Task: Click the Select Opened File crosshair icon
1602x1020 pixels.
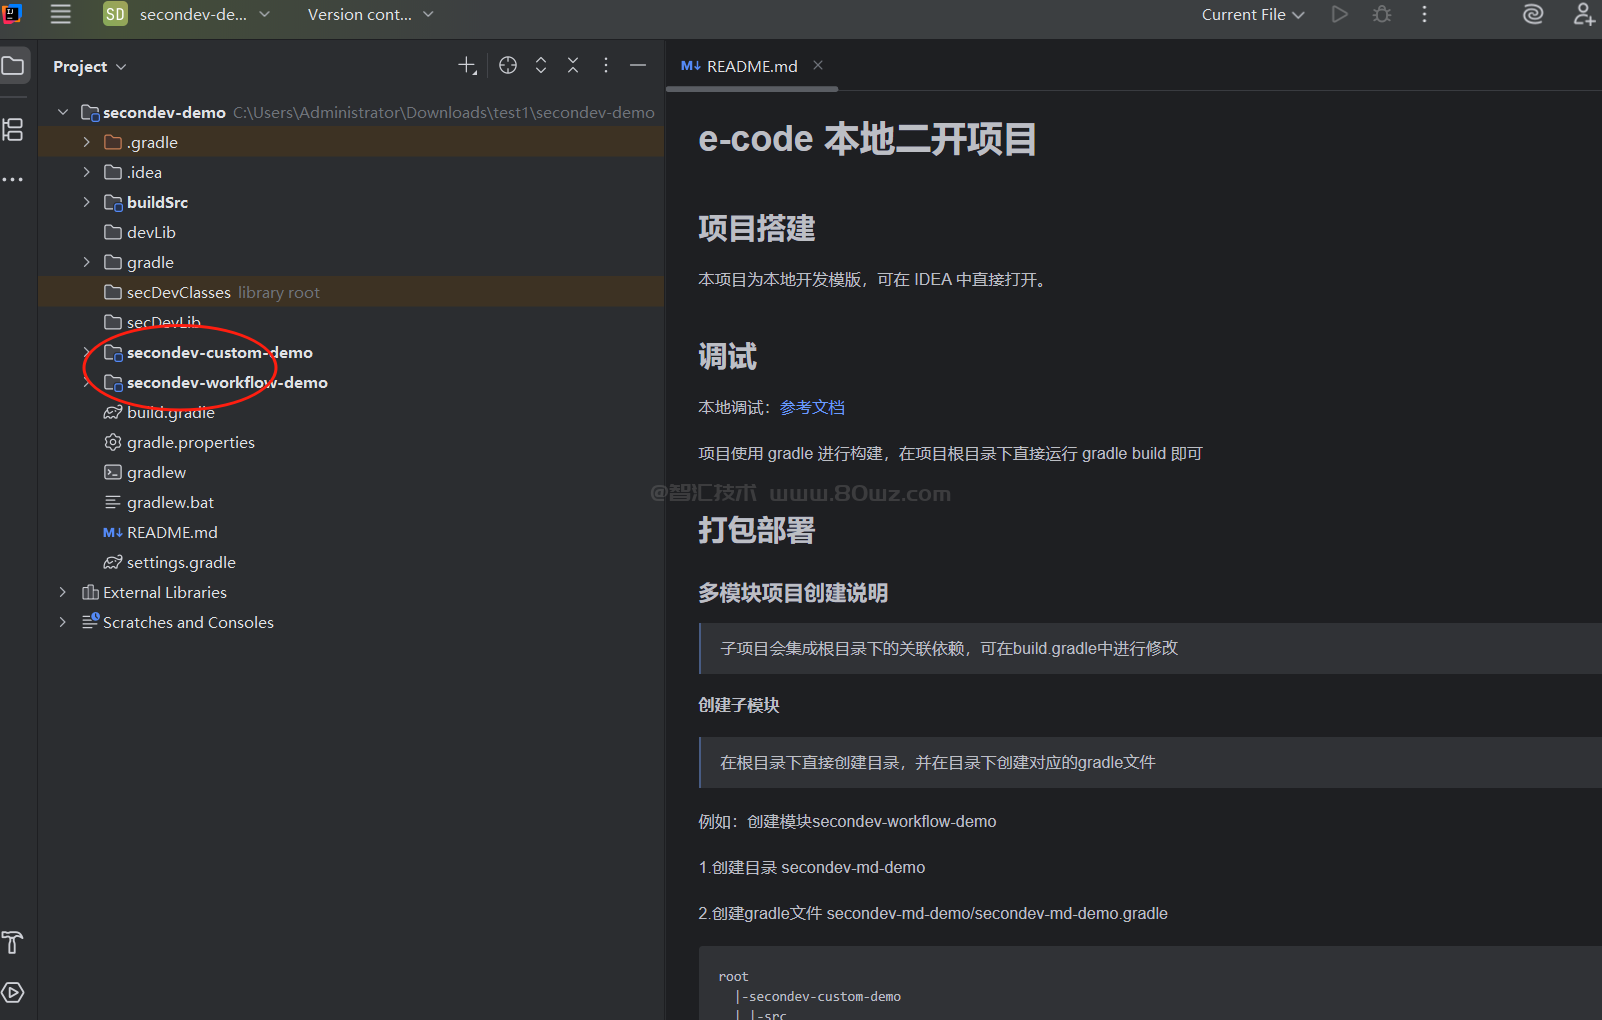Action: point(508,66)
